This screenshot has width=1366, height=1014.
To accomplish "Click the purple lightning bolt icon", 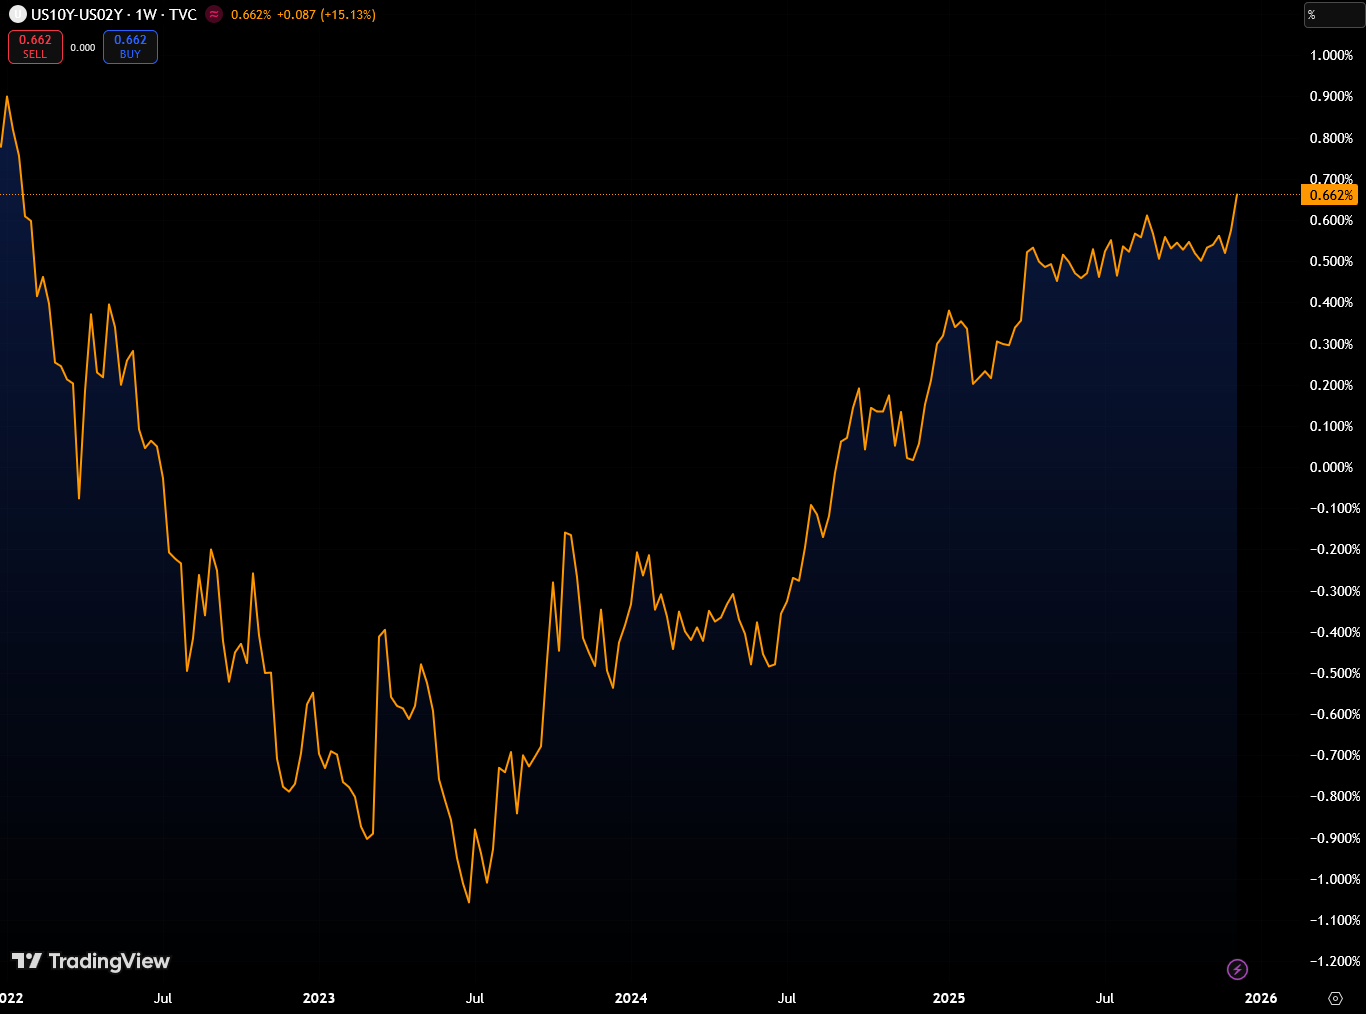I will click(1237, 969).
